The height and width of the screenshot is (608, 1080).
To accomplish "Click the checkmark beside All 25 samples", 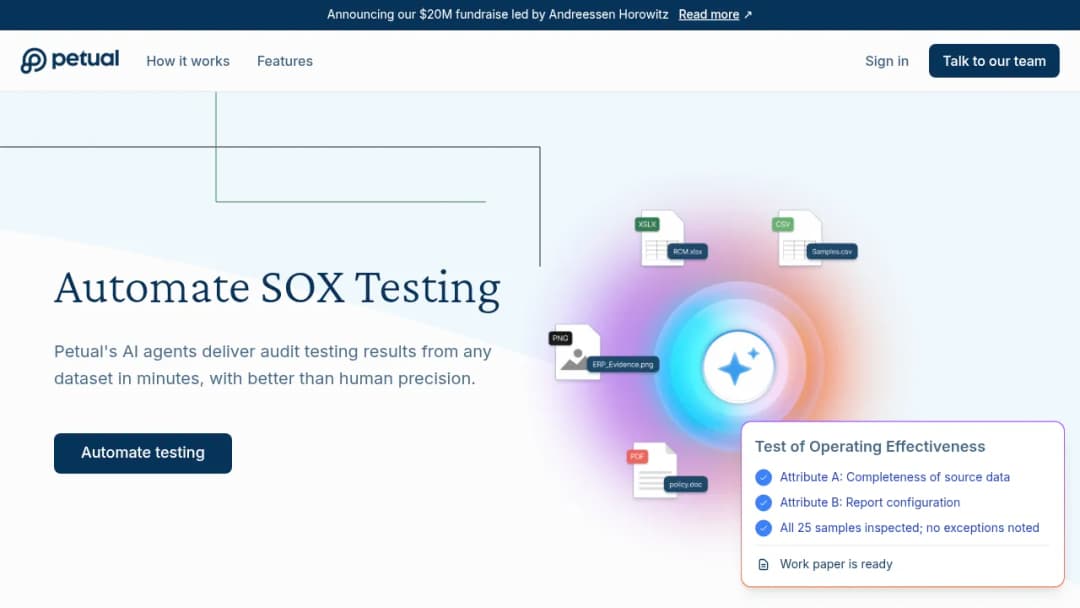I will click(763, 528).
